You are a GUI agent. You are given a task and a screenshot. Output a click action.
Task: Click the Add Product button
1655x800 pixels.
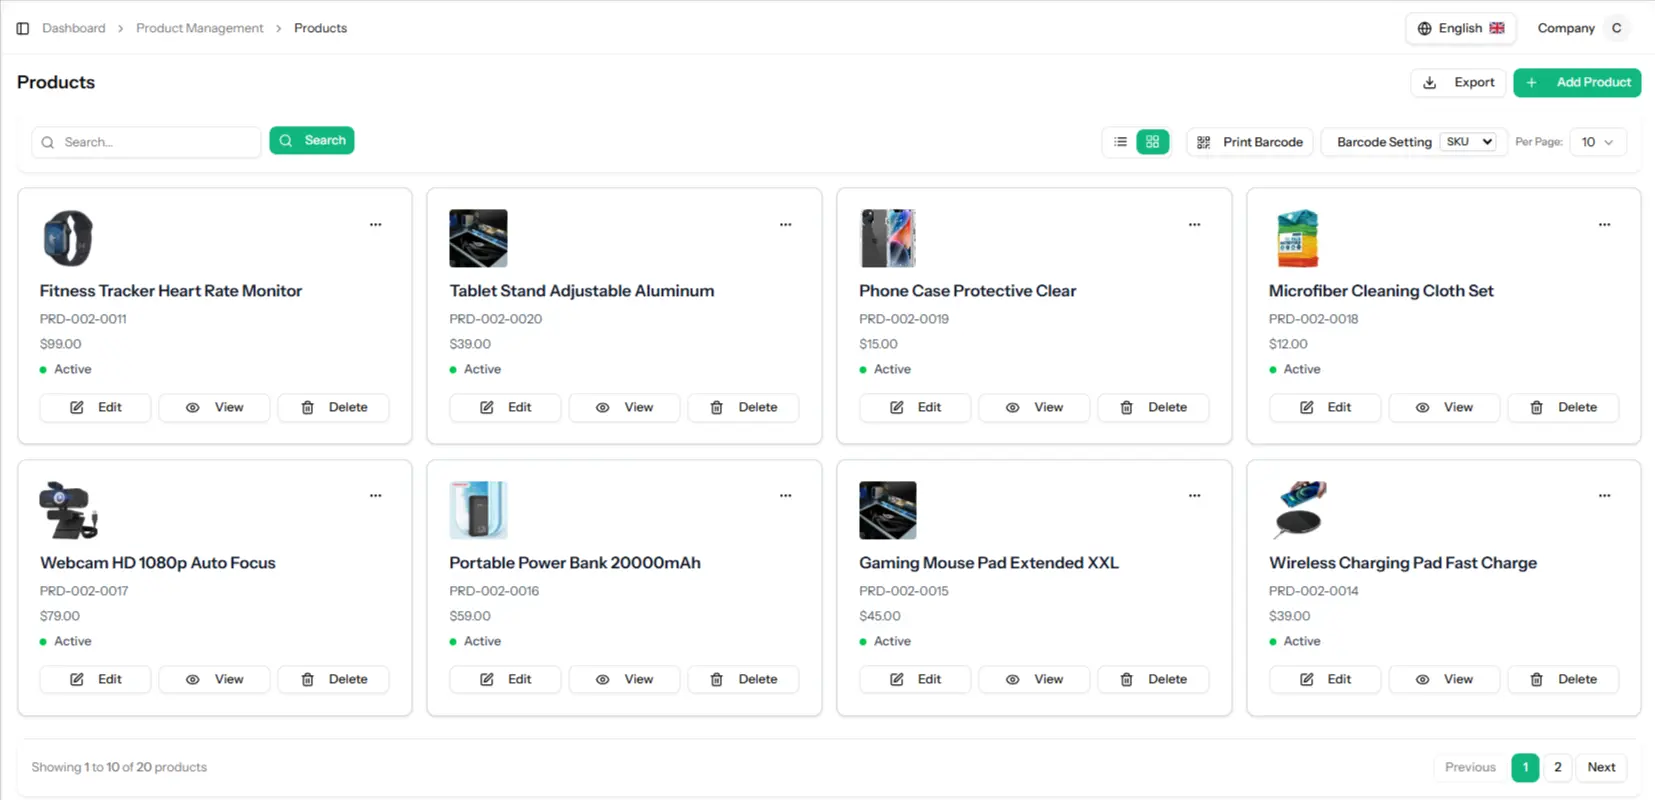pos(1577,82)
